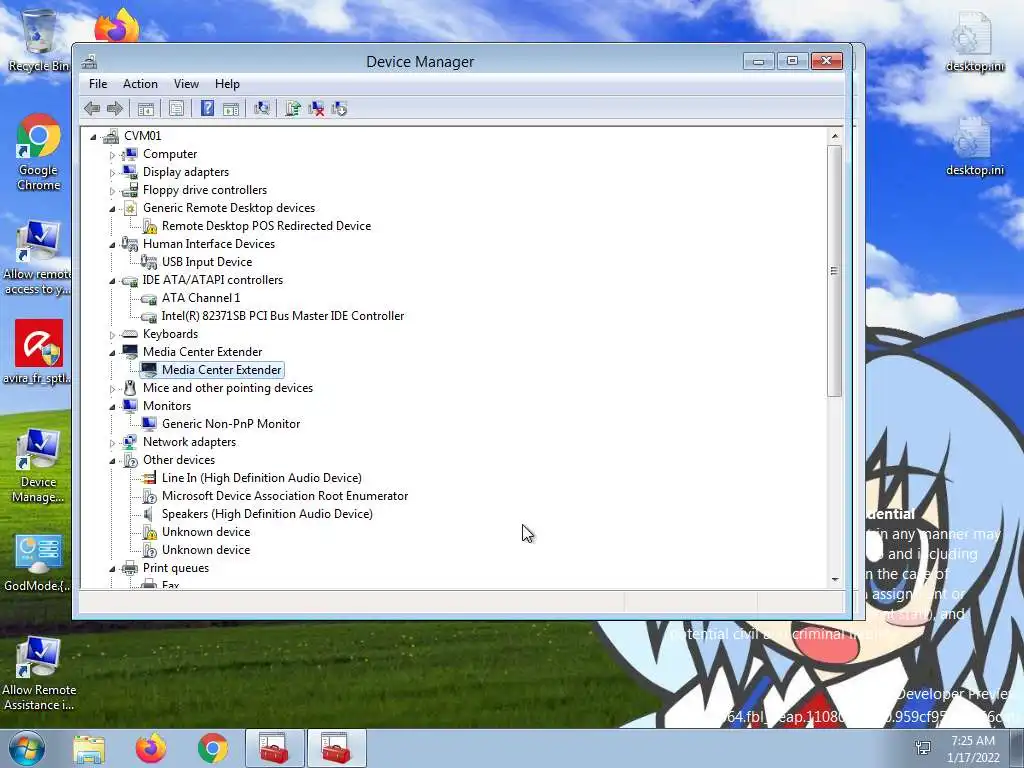Collapse the Other devices category
Image resolution: width=1024 pixels, height=768 pixels.
click(112, 461)
